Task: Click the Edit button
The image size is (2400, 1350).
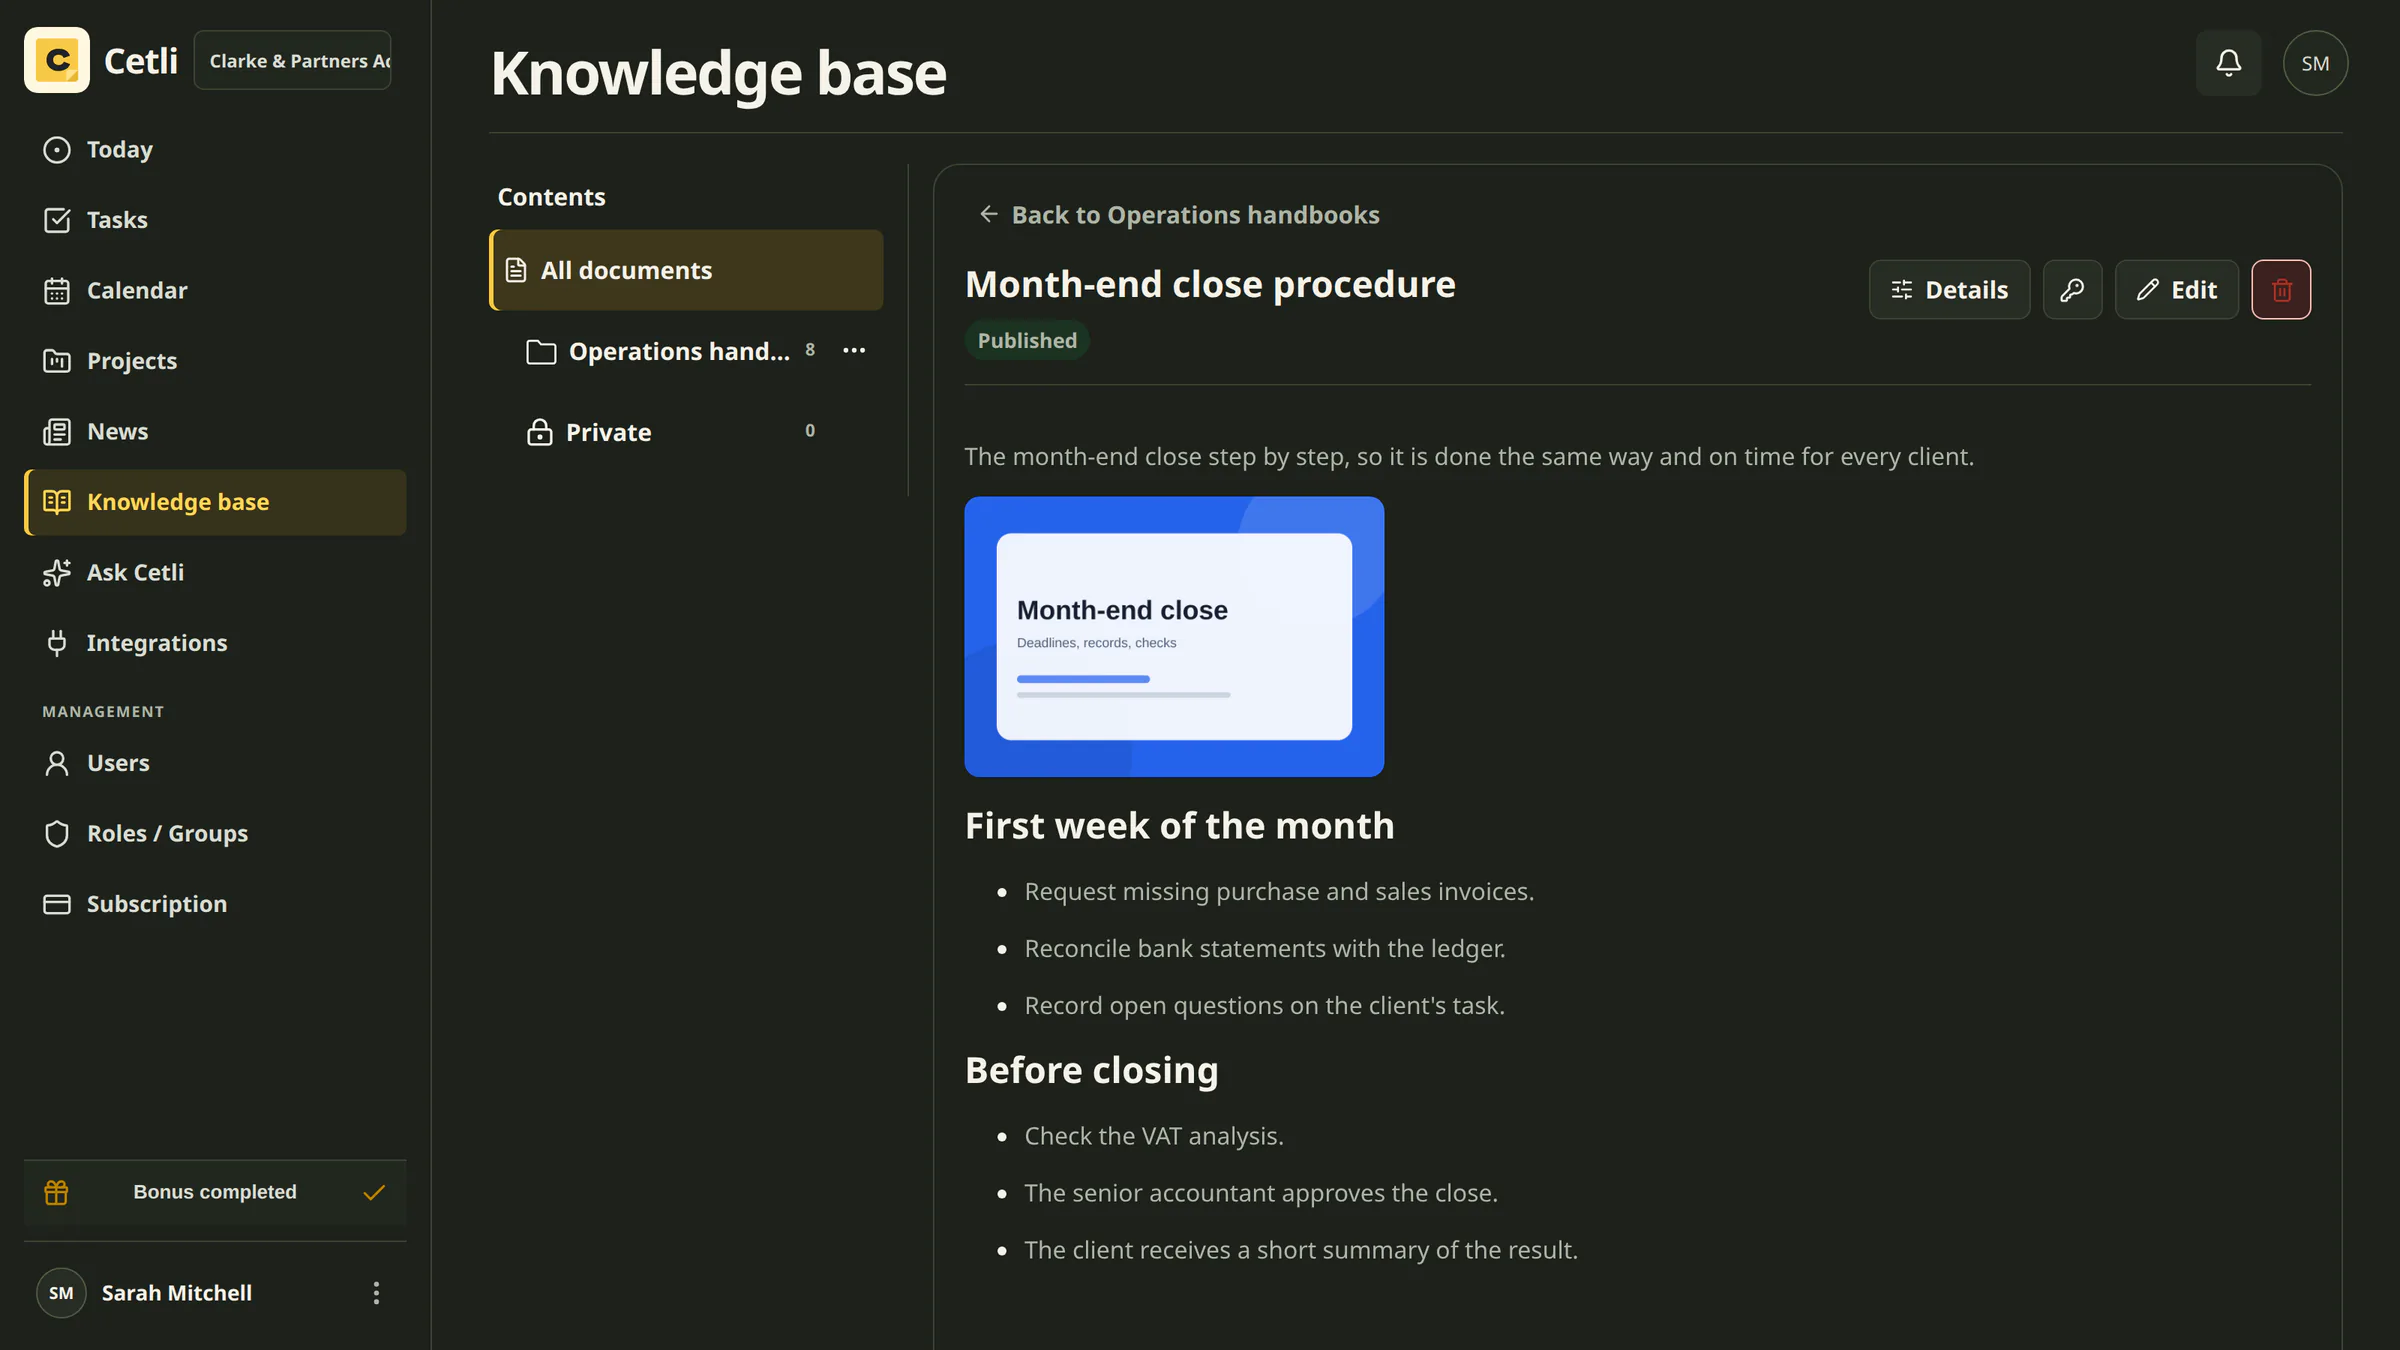Action: click(x=2176, y=290)
